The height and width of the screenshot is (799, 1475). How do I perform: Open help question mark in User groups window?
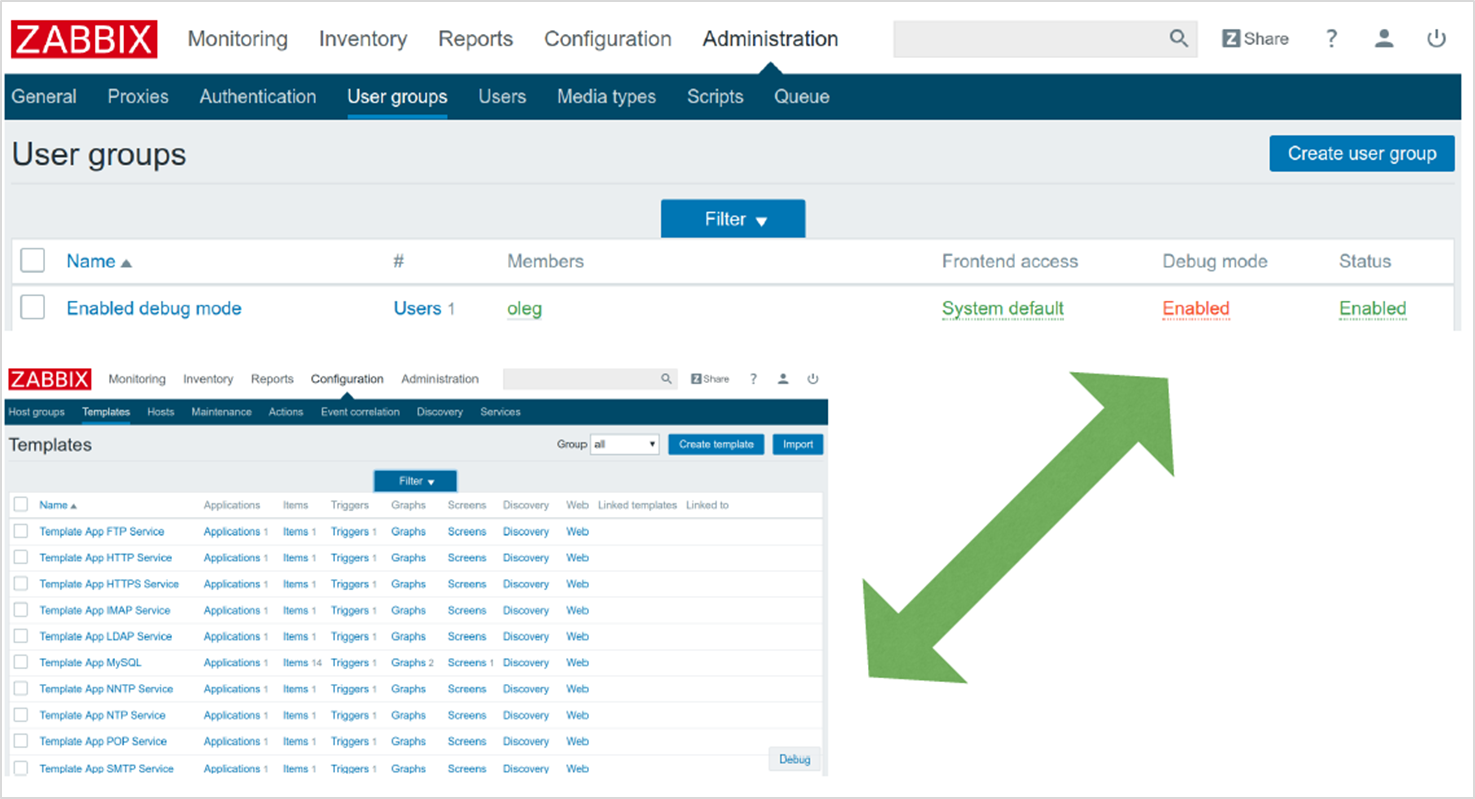tap(1332, 39)
